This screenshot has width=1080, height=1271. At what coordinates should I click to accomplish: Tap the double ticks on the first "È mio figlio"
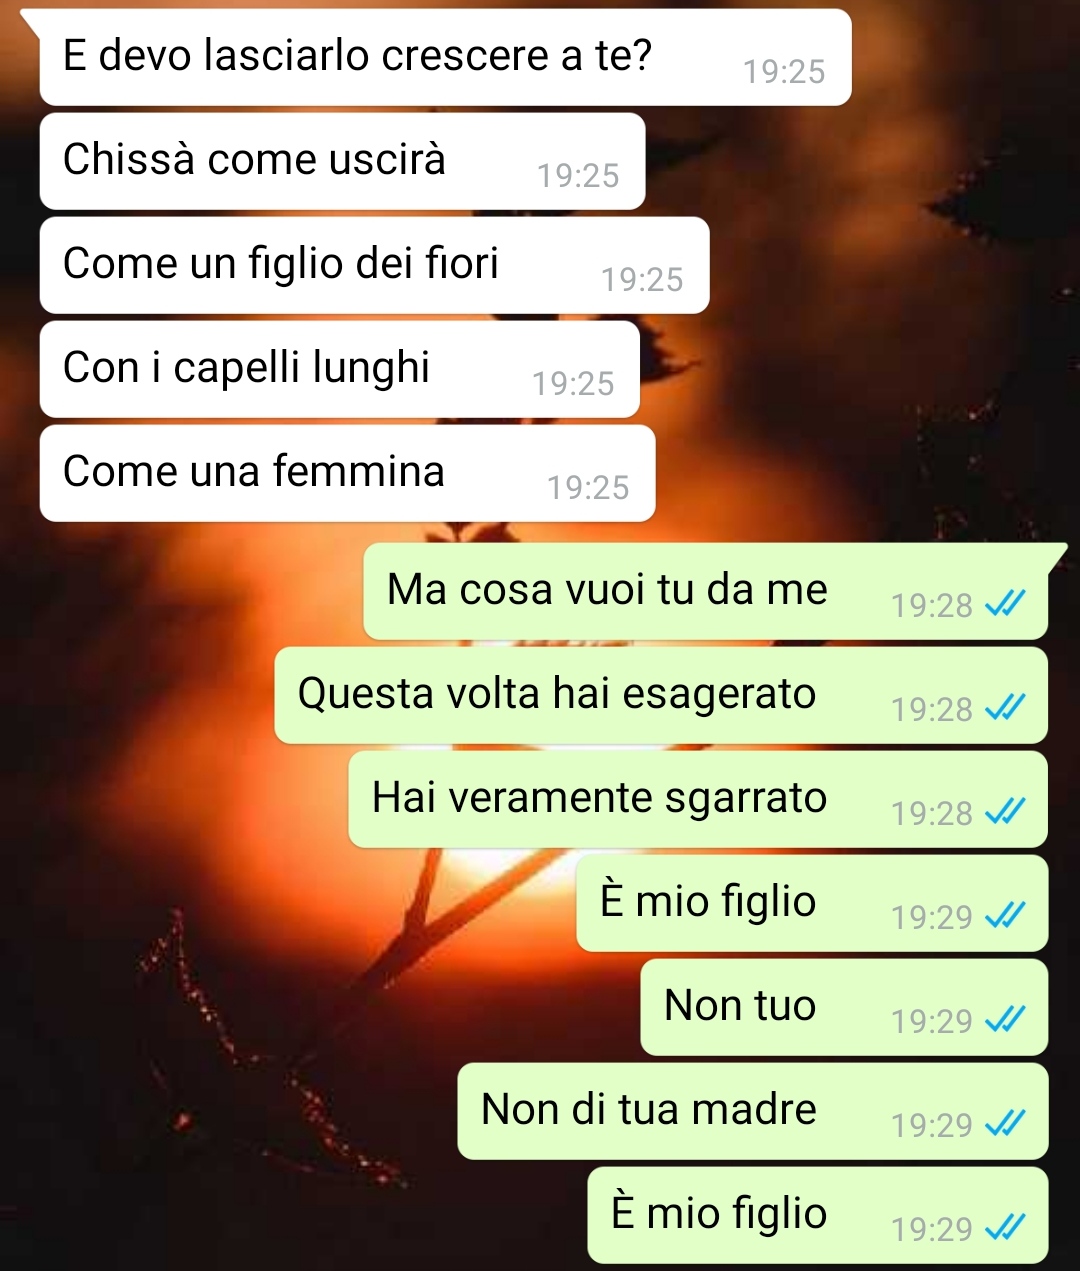pyautogui.click(x=1004, y=915)
